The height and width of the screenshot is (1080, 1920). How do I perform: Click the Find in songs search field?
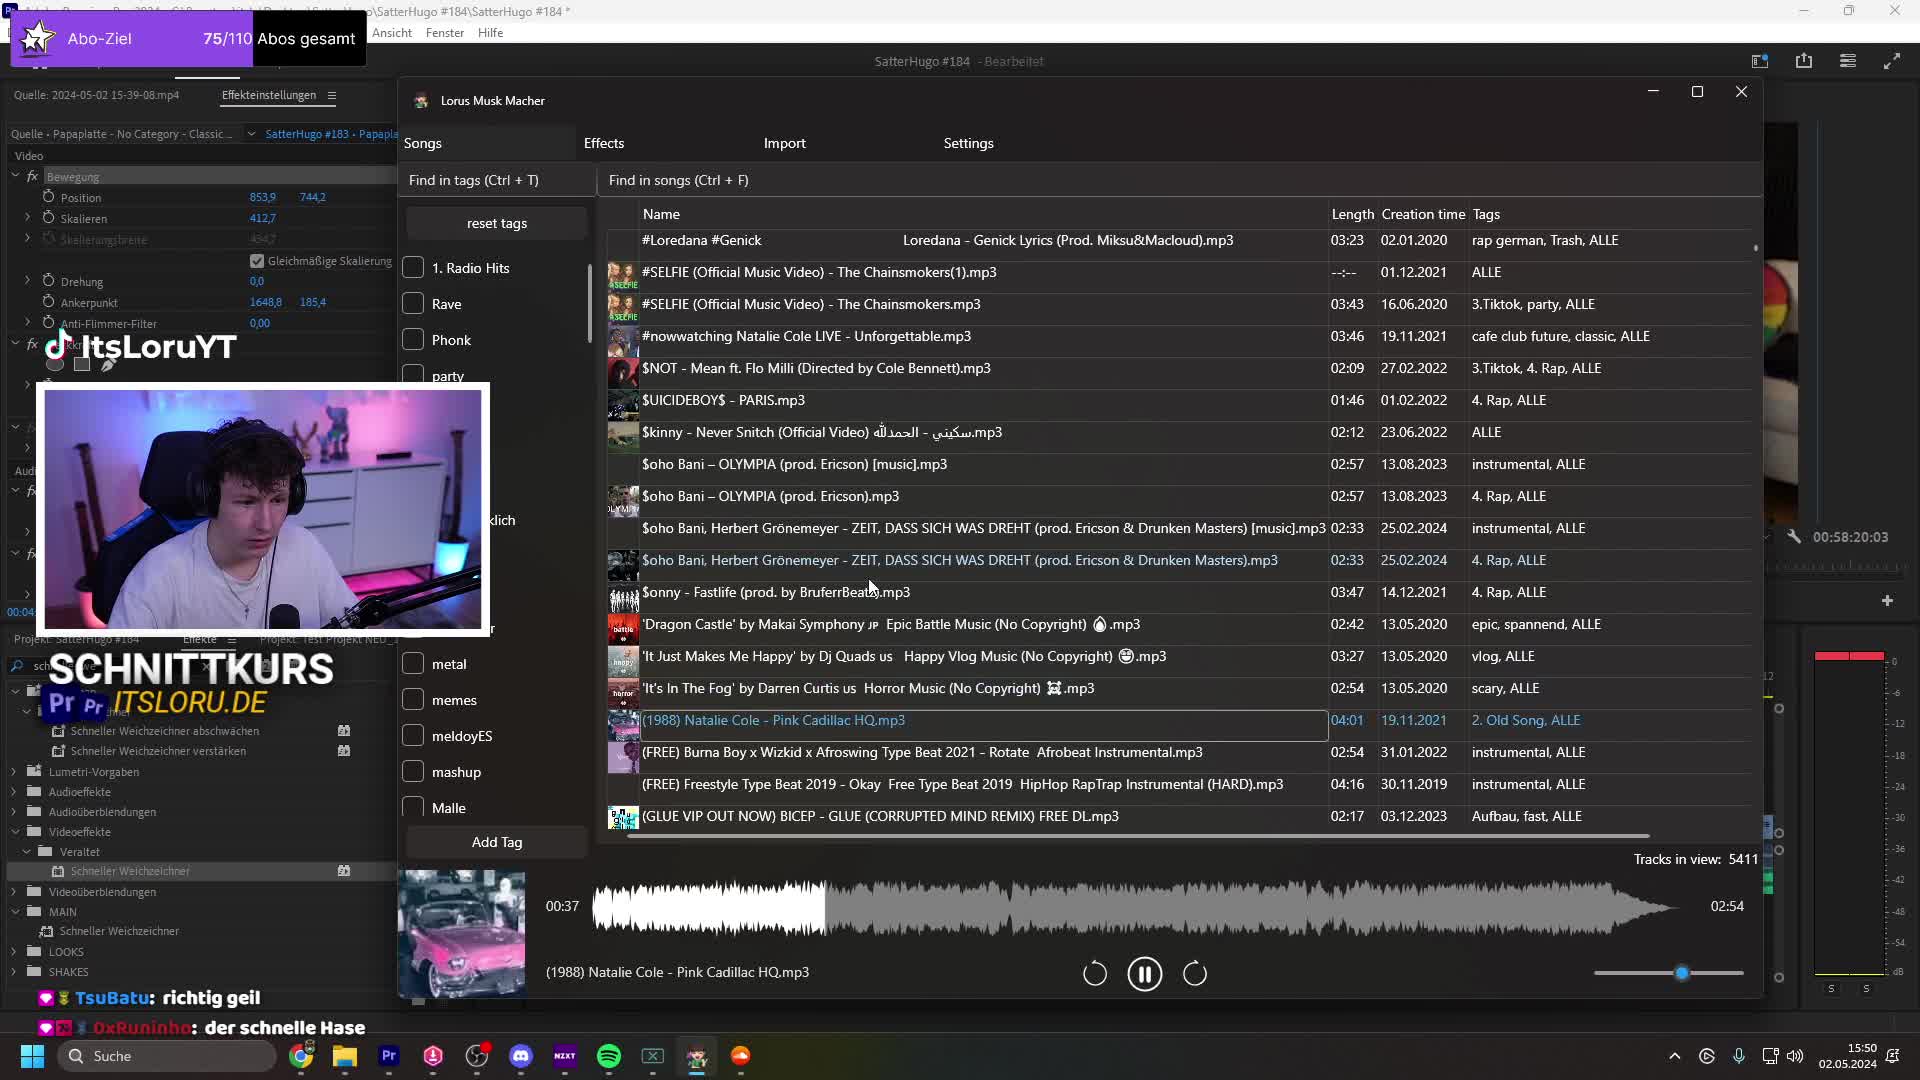(1180, 180)
